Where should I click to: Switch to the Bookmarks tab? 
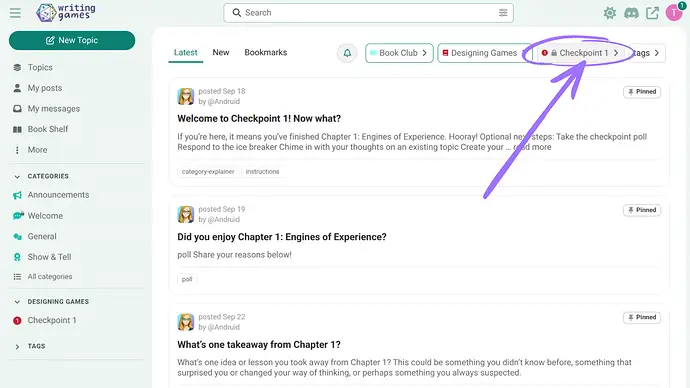point(266,52)
